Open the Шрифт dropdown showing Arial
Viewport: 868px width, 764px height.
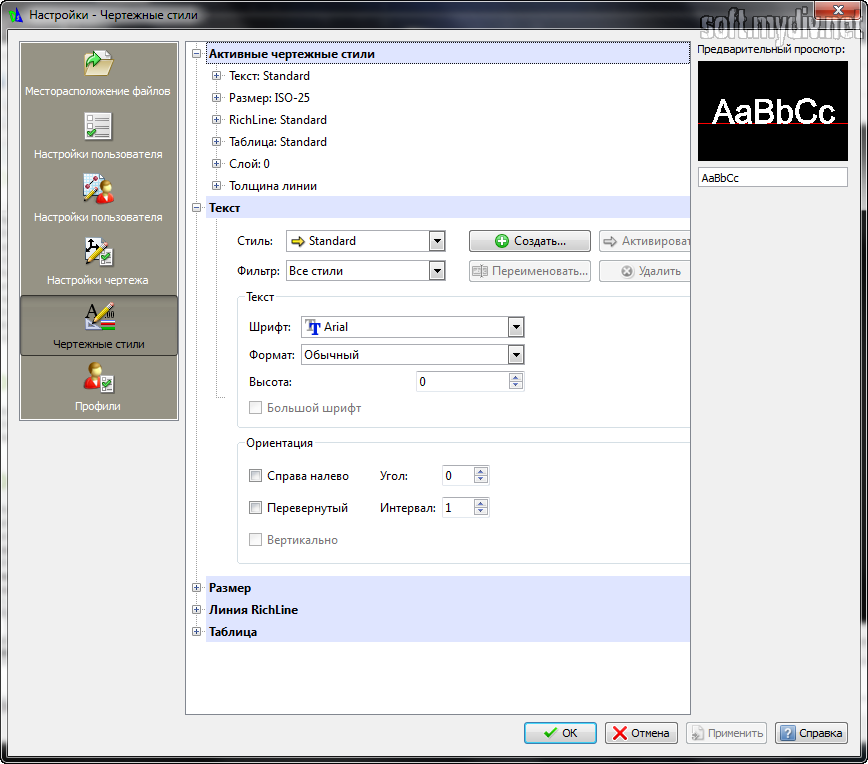515,327
